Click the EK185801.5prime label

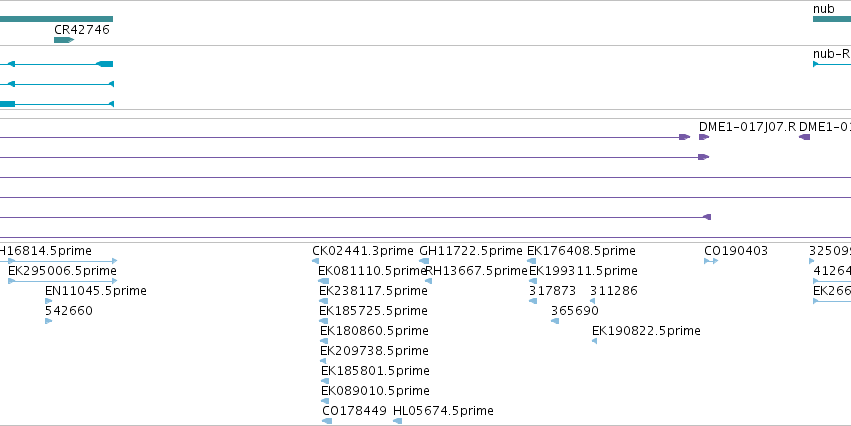coord(376,371)
